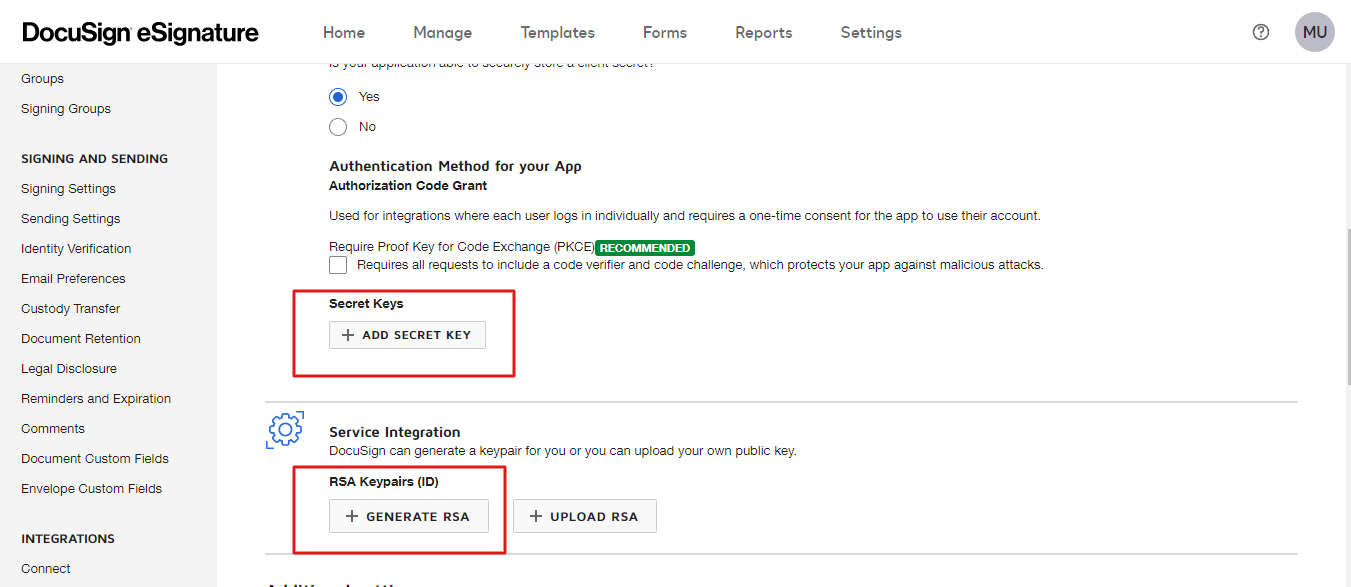Open the Reports tab
Screen dimensions: 1351x587
763,33
